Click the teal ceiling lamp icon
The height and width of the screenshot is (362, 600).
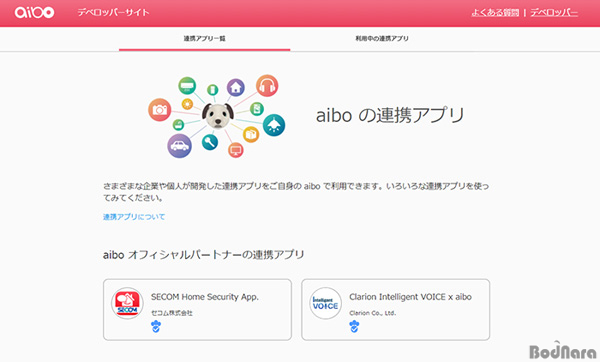[274, 125]
